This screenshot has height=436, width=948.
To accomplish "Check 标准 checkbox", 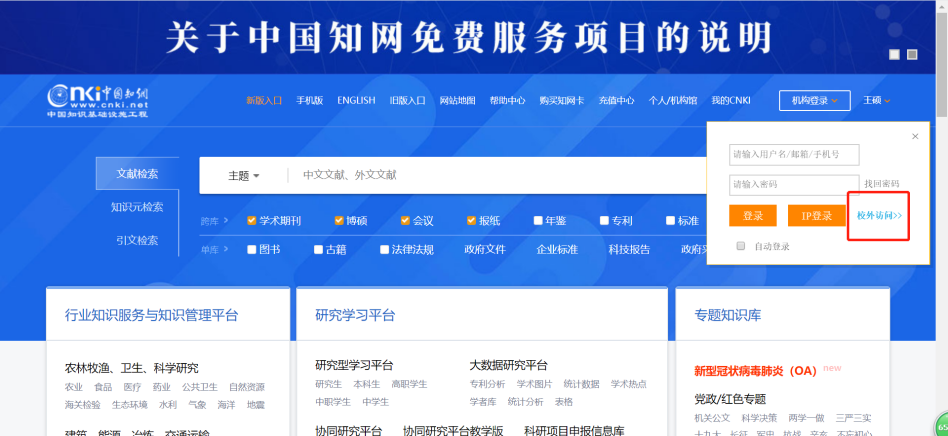I will [x=670, y=221].
